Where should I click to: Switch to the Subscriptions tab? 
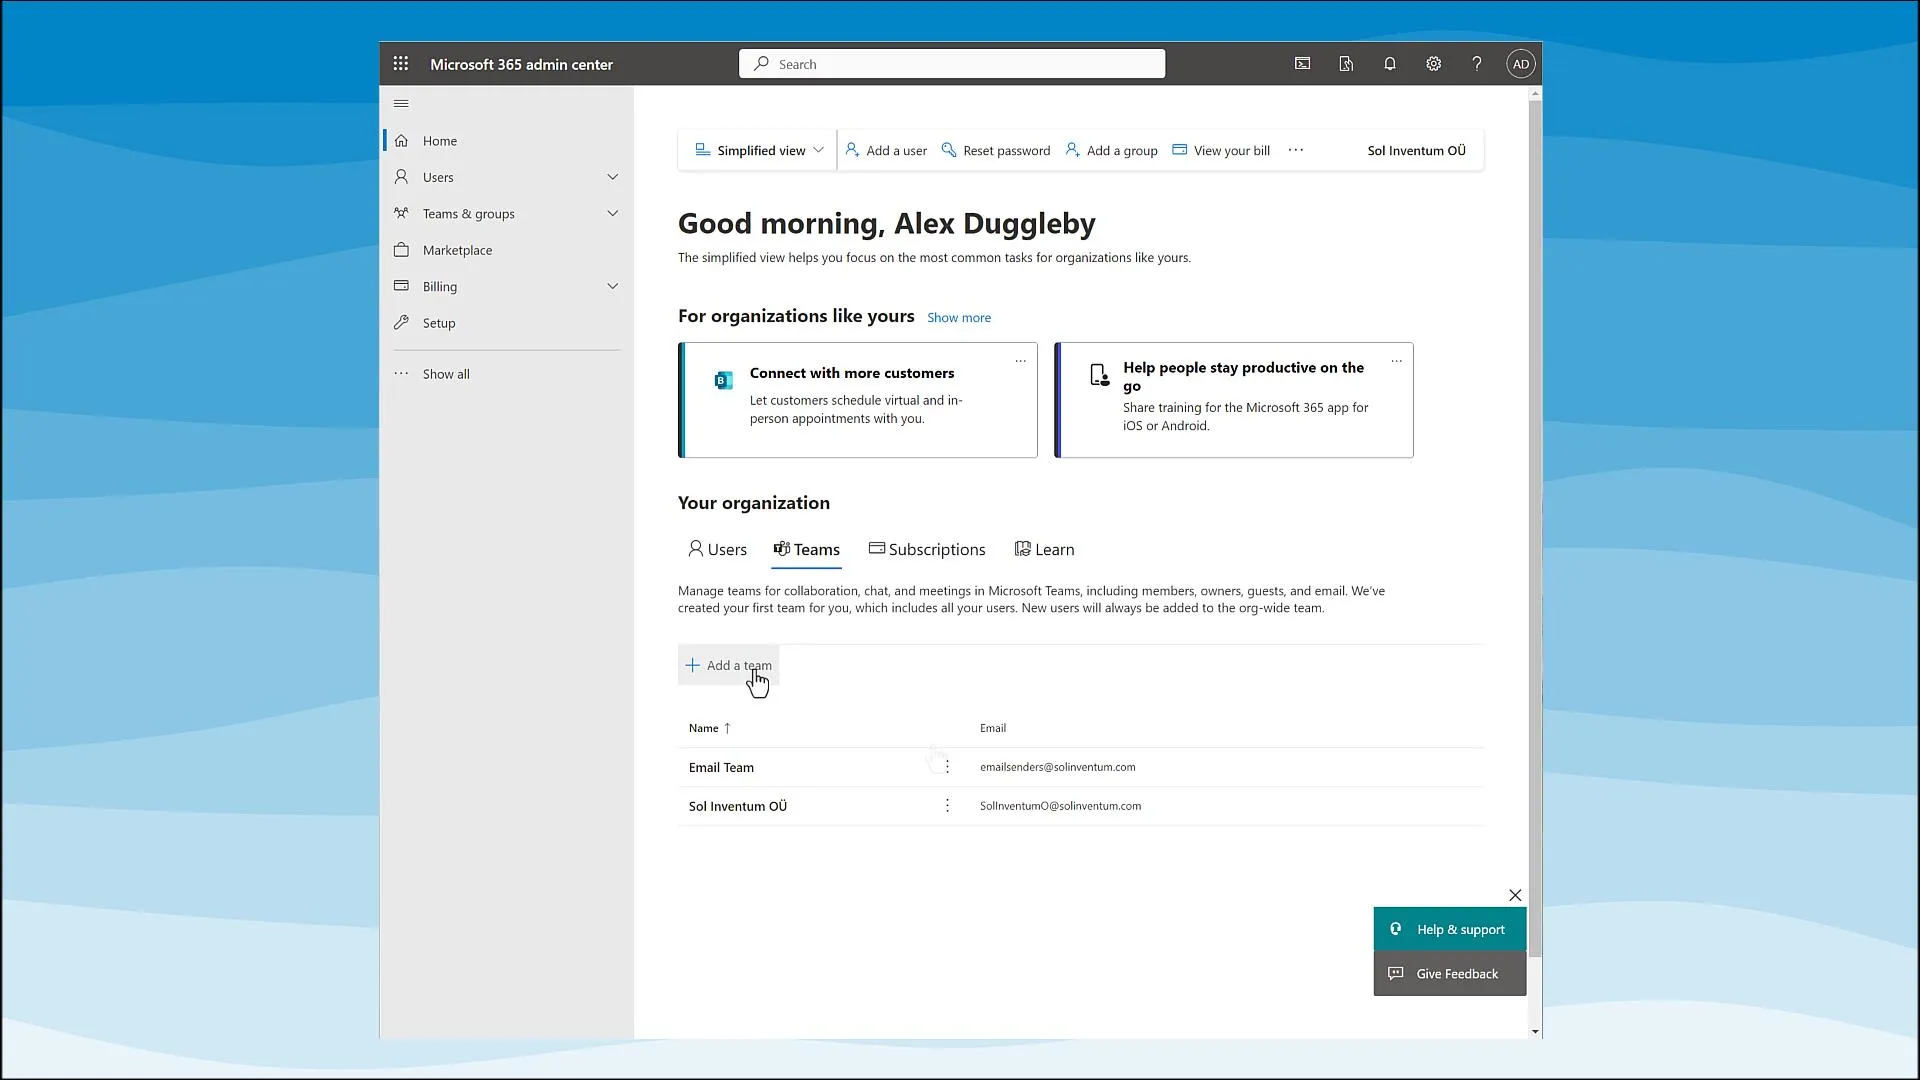pos(927,549)
